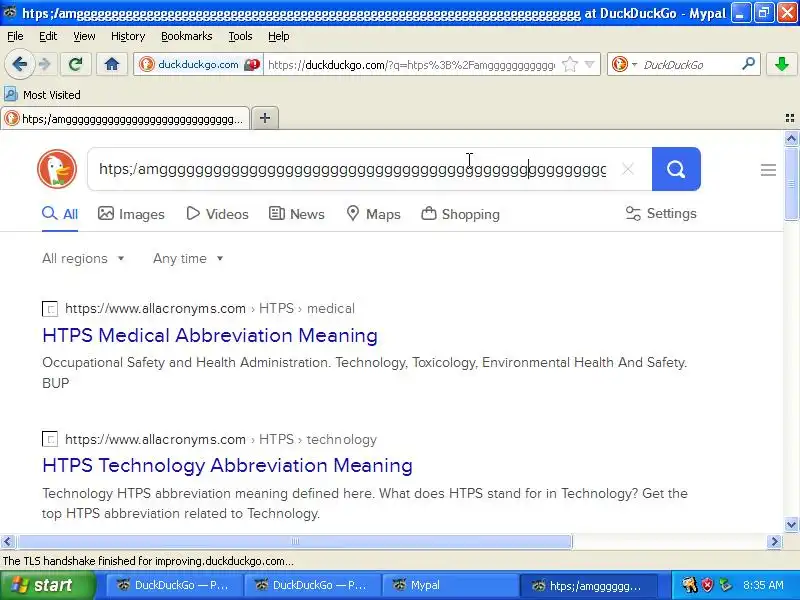Switch to the News tab
Screen dimensions: 800x600
[x=296, y=214]
